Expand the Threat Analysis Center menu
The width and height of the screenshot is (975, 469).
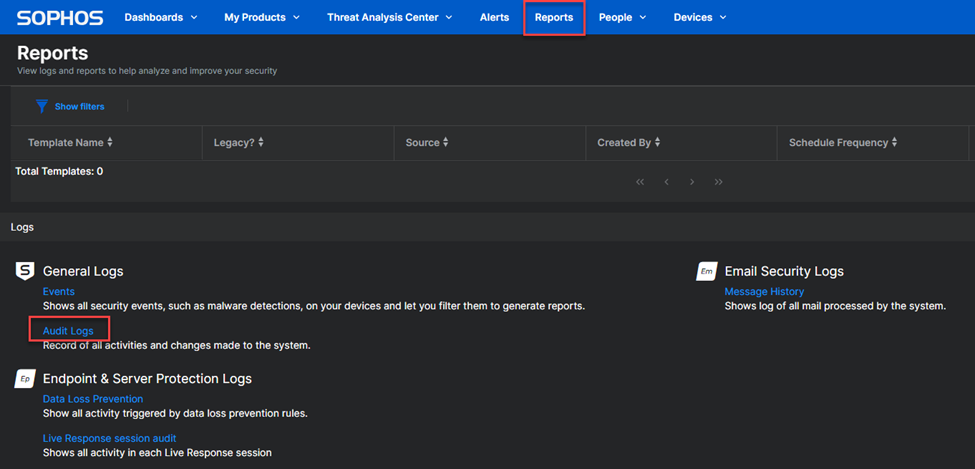coord(389,17)
